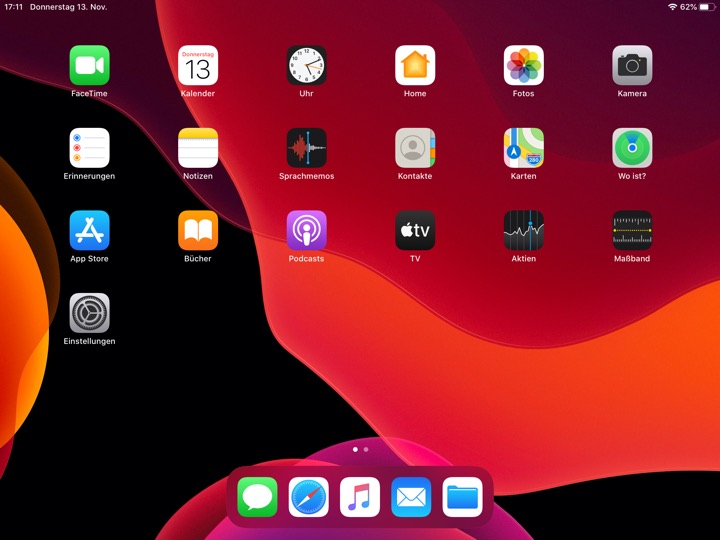Tap the 62% battery percentage text
The width and height of the screenshot is (720, 540).
point(688,7)
